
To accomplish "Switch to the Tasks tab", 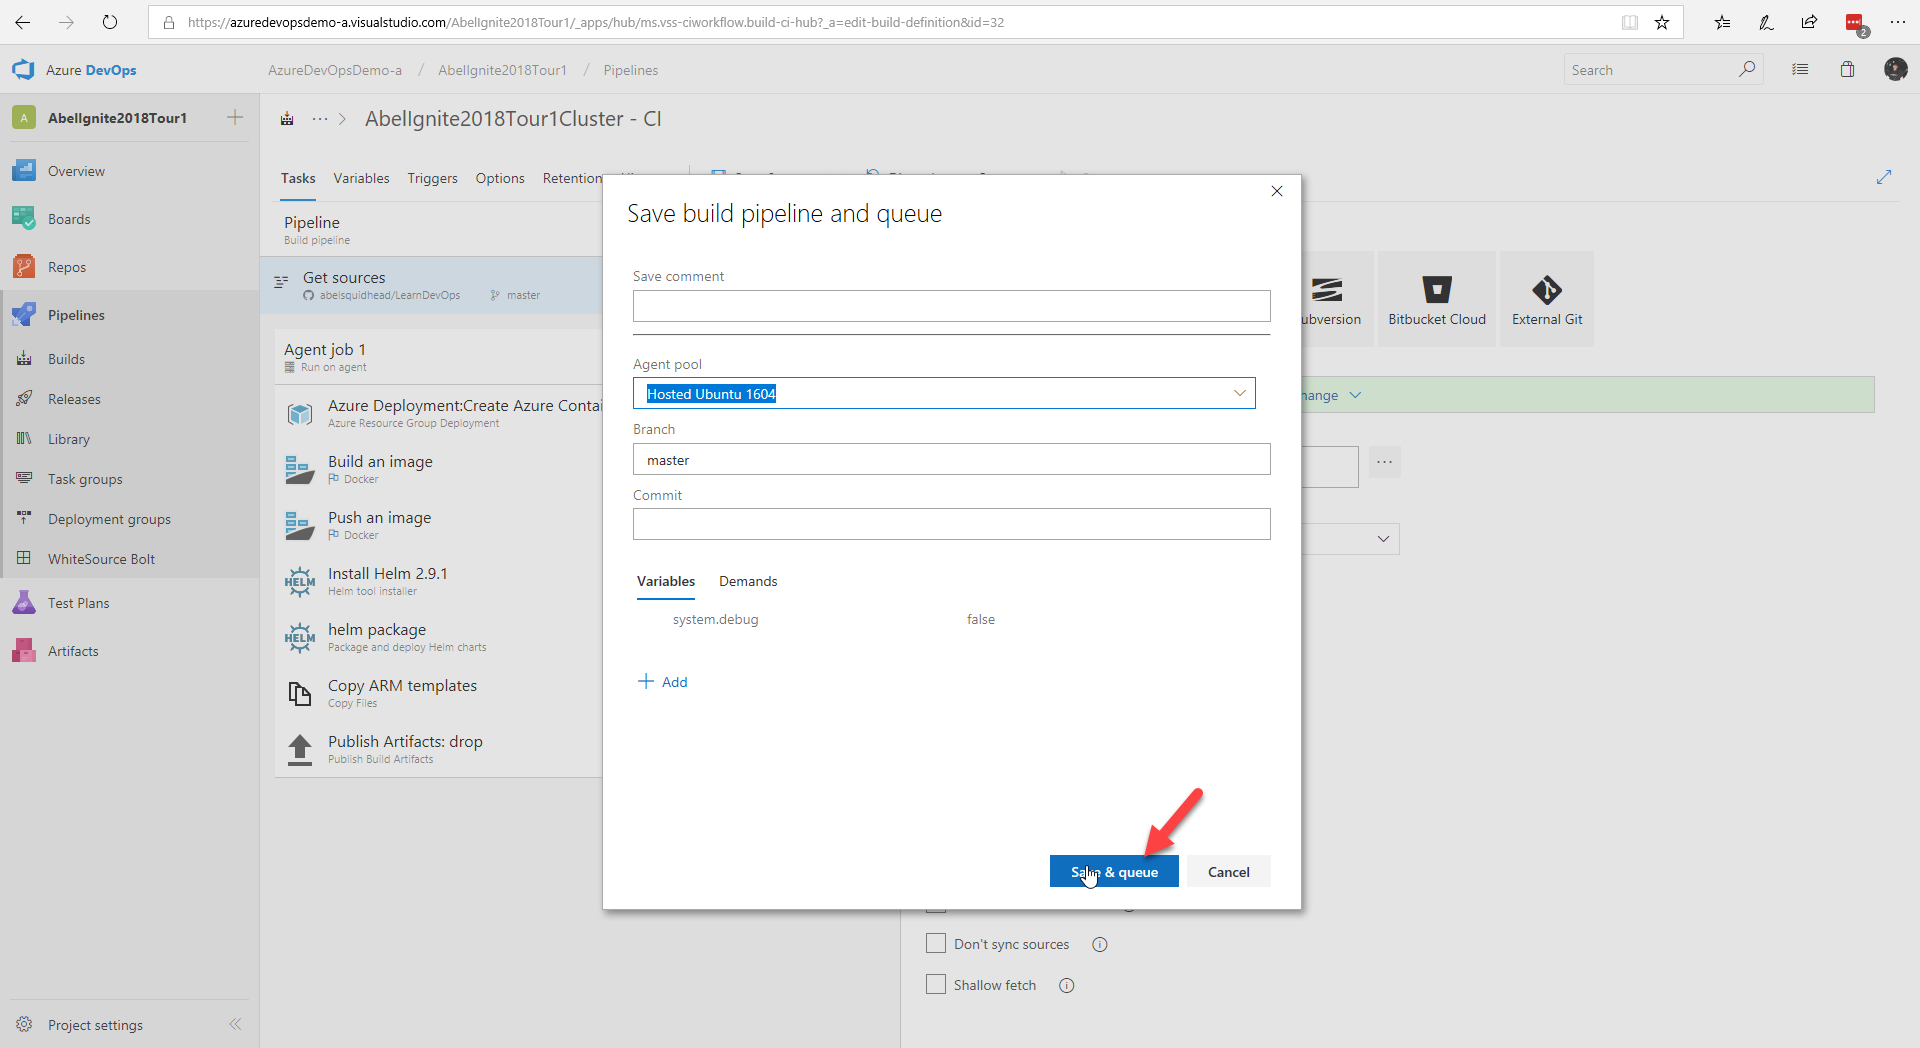I will [x=298, y=178].
